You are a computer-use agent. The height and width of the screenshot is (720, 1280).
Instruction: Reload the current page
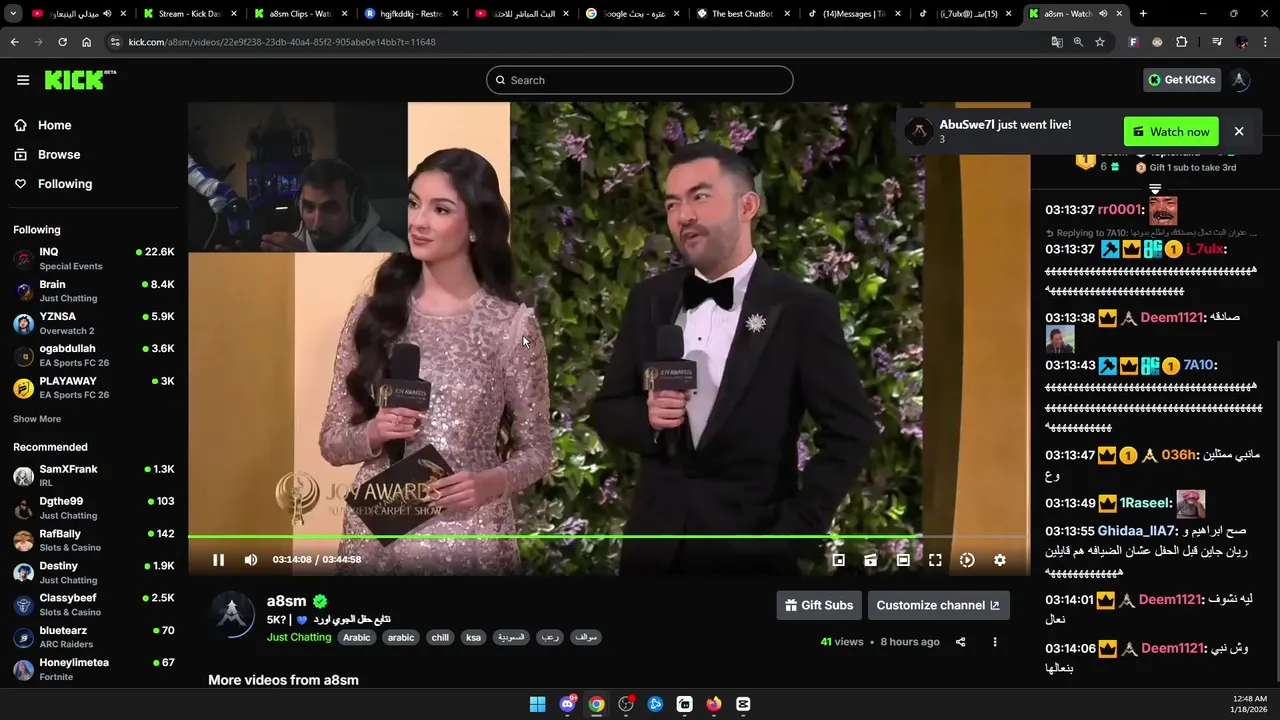point(62,42)
